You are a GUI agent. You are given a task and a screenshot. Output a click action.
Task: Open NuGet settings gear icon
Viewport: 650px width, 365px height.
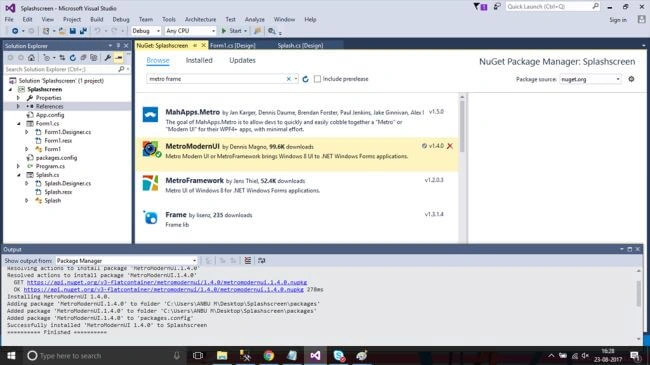(631, 79)
